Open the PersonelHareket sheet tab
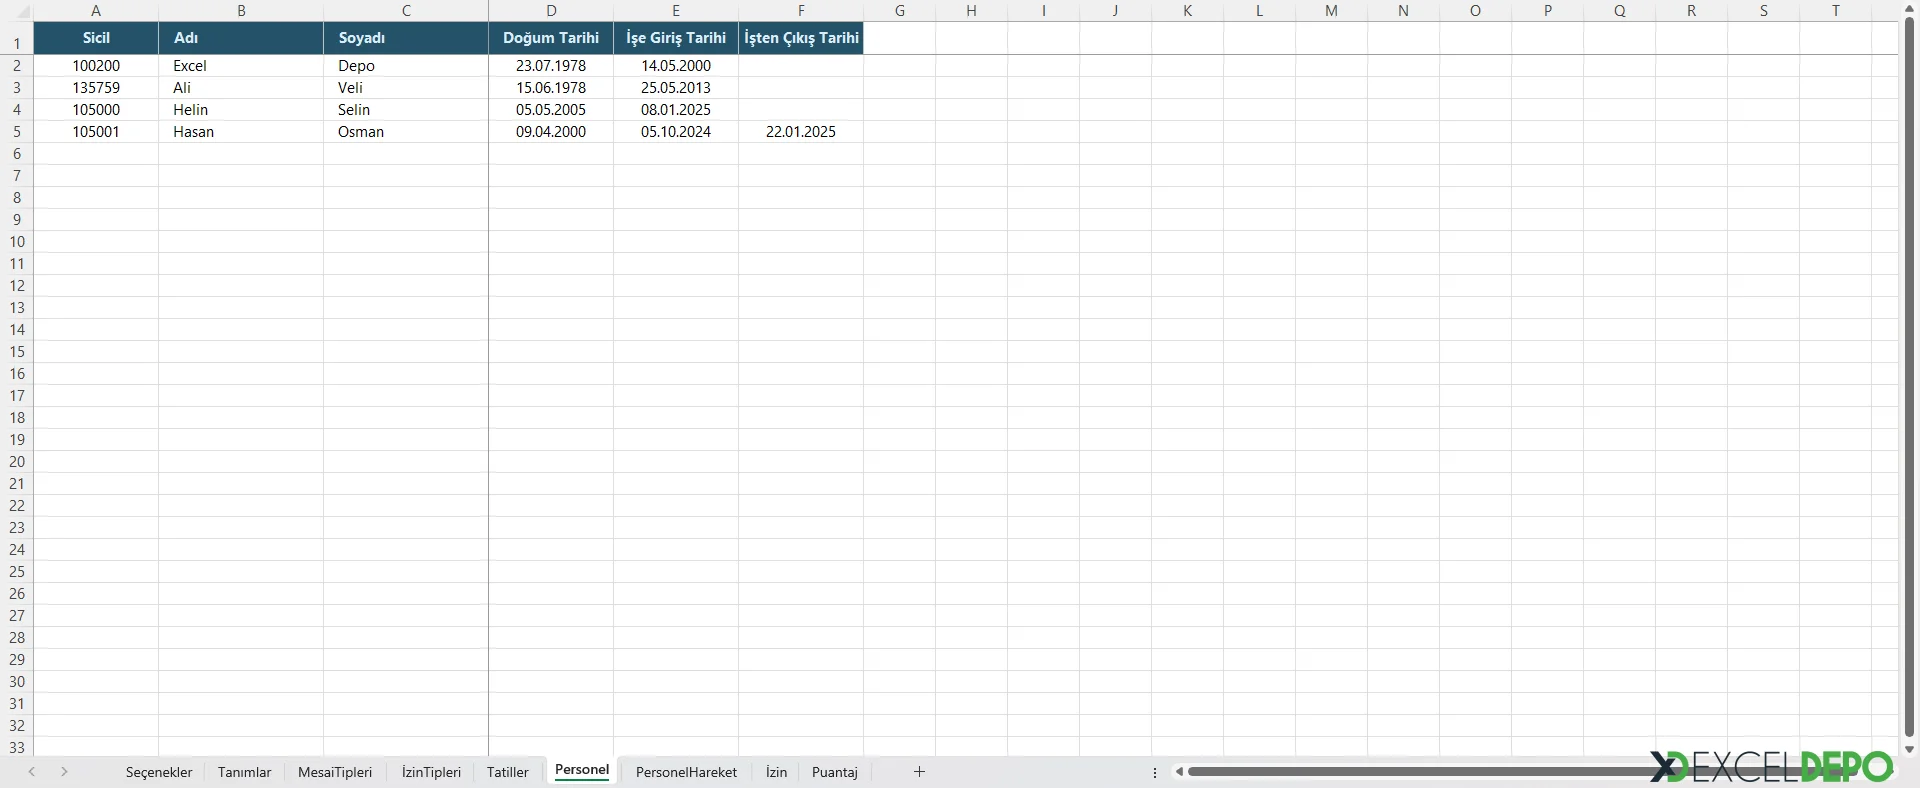The height and width of the screenshot is (788, 1920). tap(686, 772)
